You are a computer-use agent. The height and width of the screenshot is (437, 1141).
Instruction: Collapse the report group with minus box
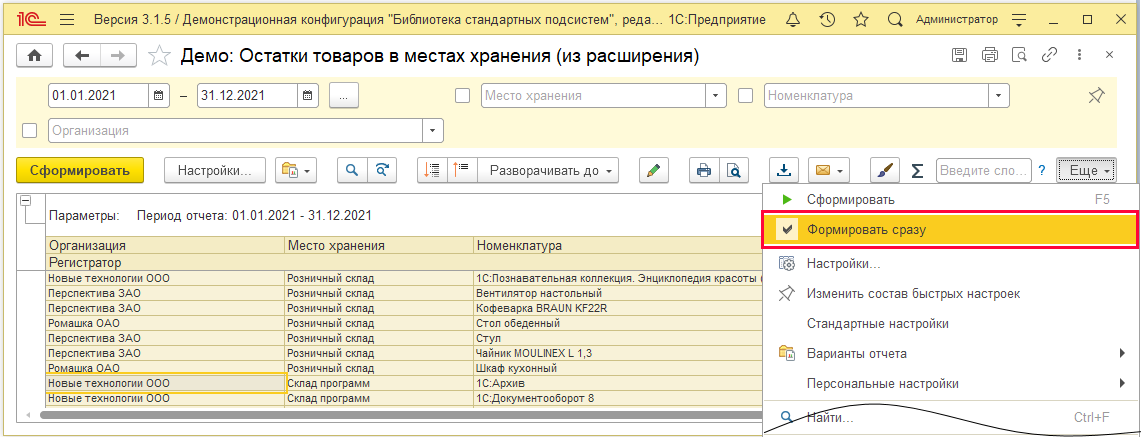[24, 201]
